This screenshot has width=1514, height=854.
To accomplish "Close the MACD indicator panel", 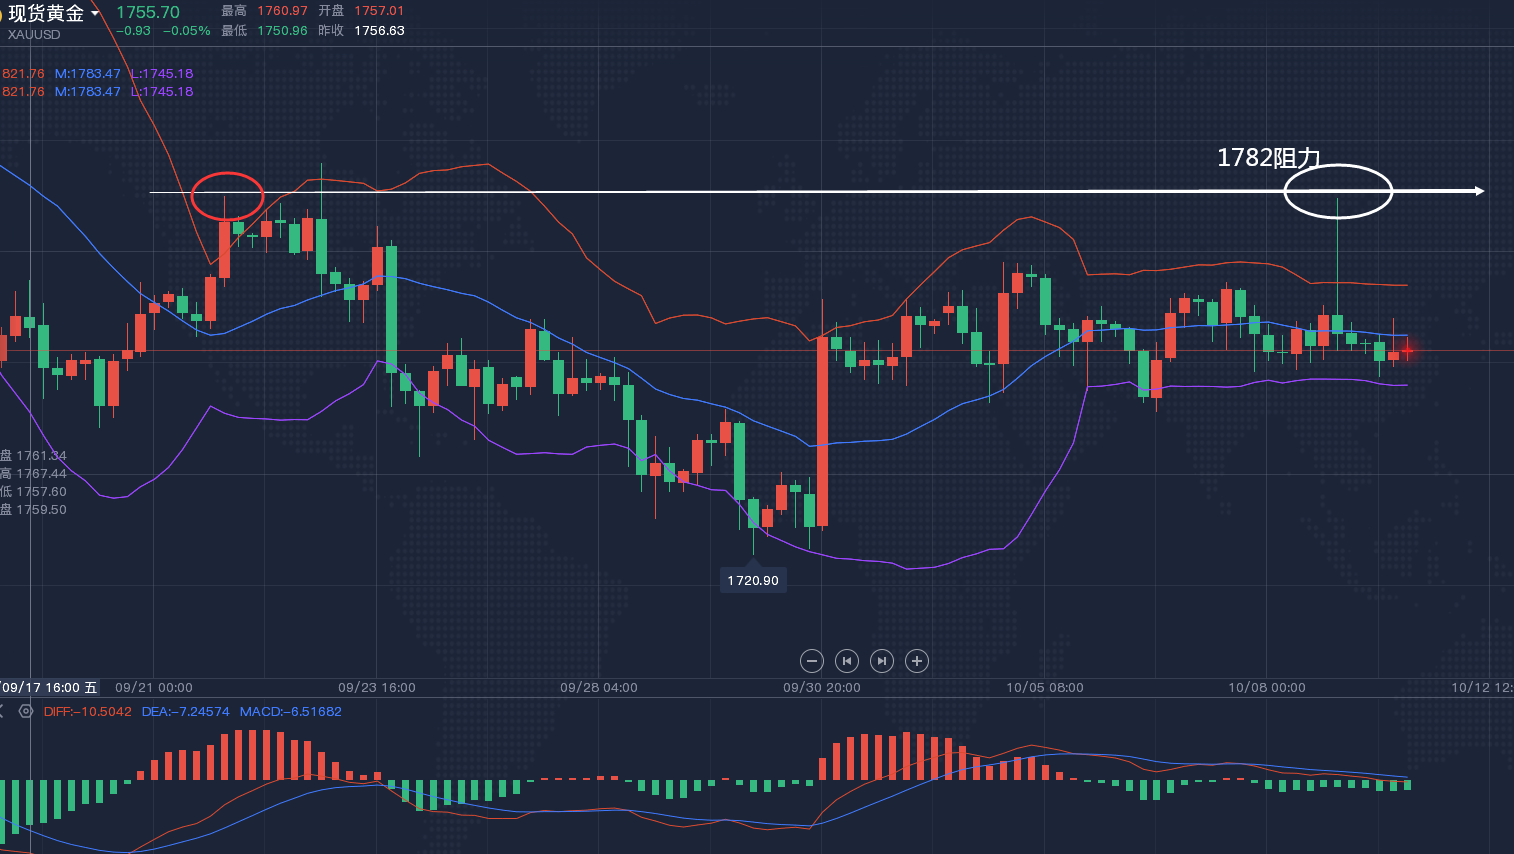I will click(2, 712).
